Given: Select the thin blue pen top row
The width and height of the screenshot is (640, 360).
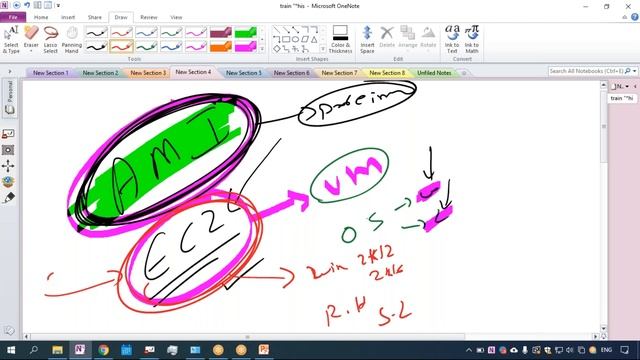Looking at the screenshot, I should pos(146,32).
